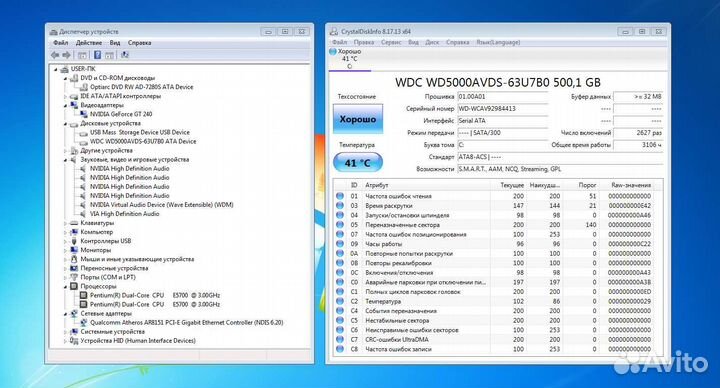Click the Прошивка field 01.00A01

(502, 97)
